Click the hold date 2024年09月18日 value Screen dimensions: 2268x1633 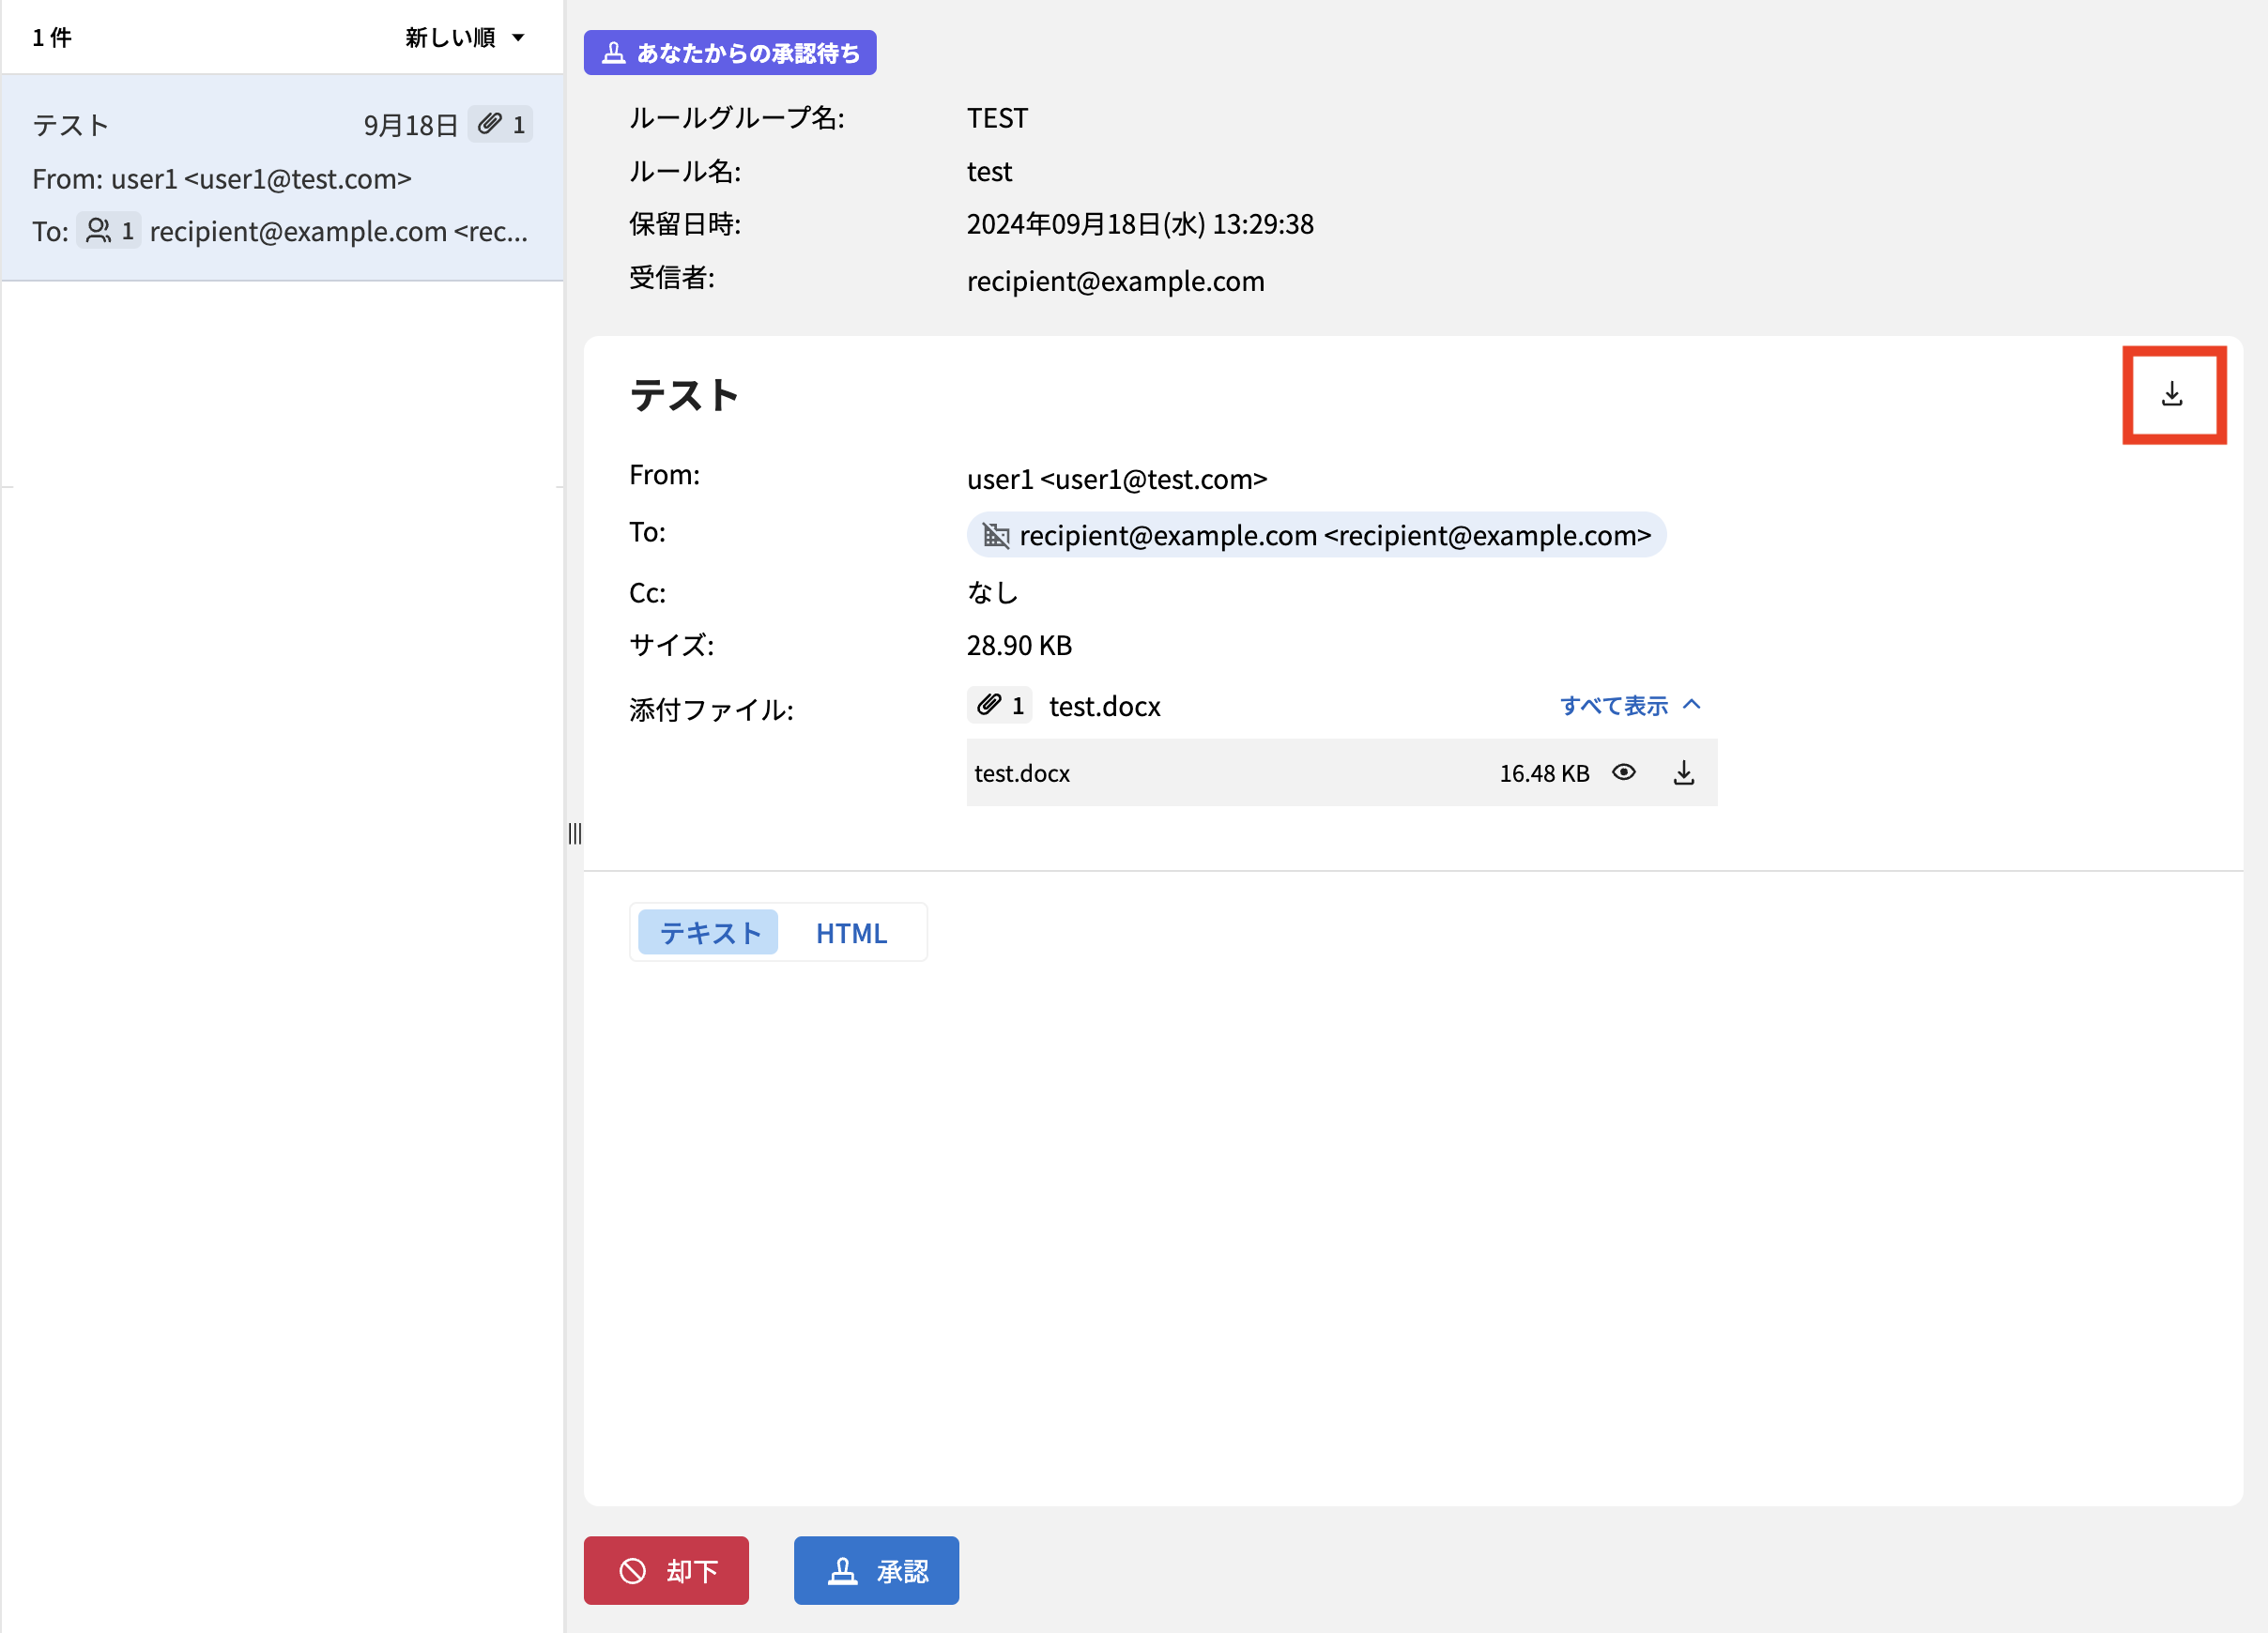[1140, 224]
